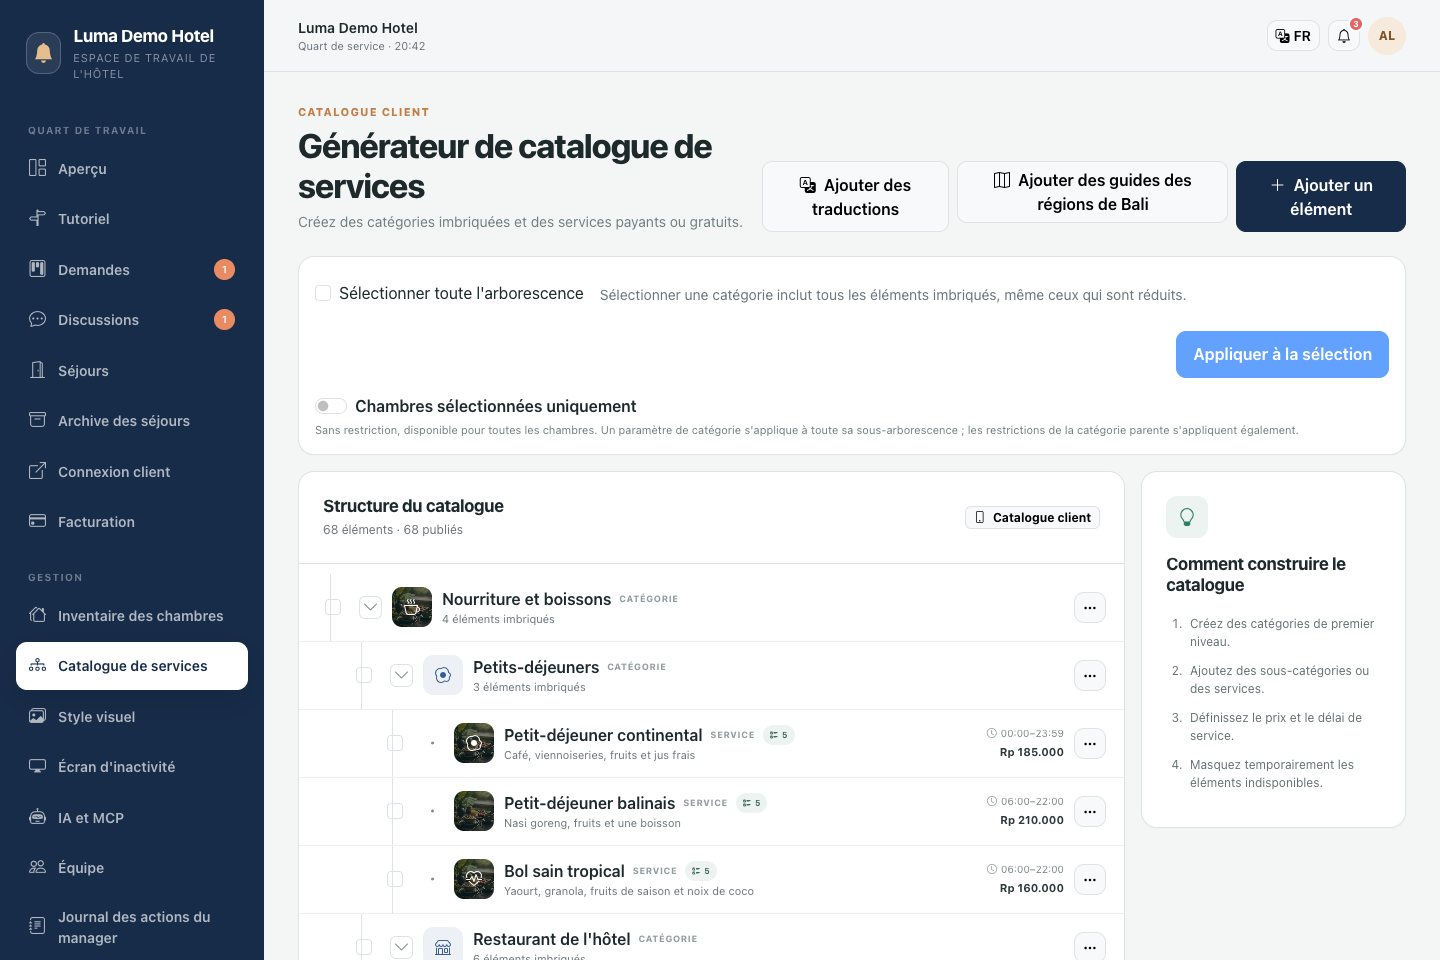Screen dimensions: 1440x960
Task: Click Ajouter des guides des régions de Bali
Action: click(1092, 192)
